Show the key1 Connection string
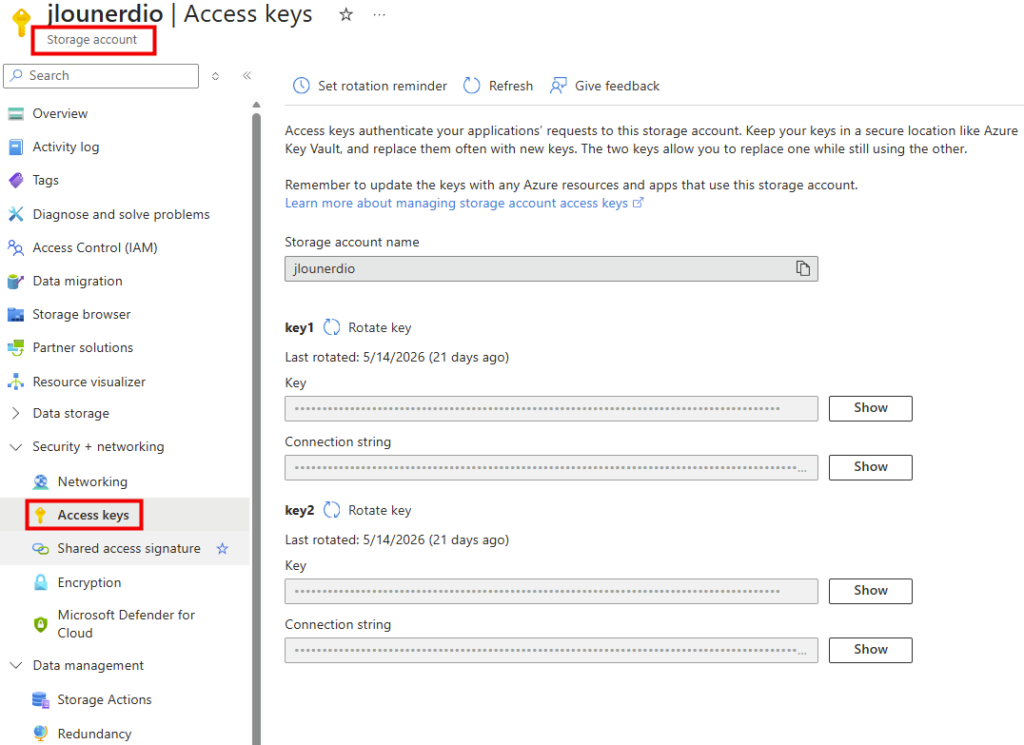This screenshot has width=1024, height=745. click(x=871, y=467)
